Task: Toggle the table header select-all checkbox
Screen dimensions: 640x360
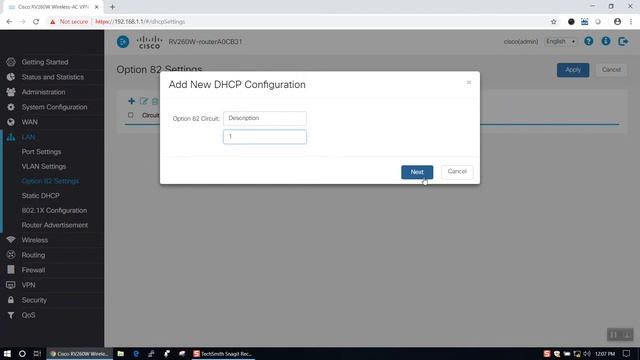Action: click(131, 115)
